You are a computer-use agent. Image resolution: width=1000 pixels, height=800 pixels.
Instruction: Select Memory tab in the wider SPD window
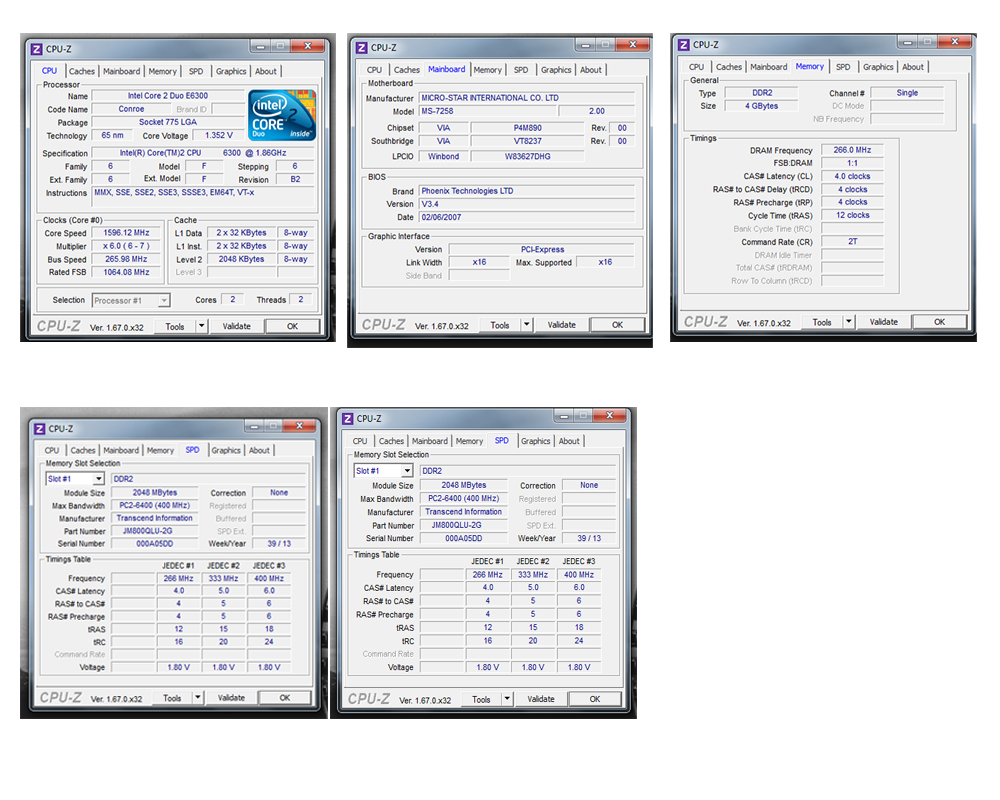pos(469,441)
